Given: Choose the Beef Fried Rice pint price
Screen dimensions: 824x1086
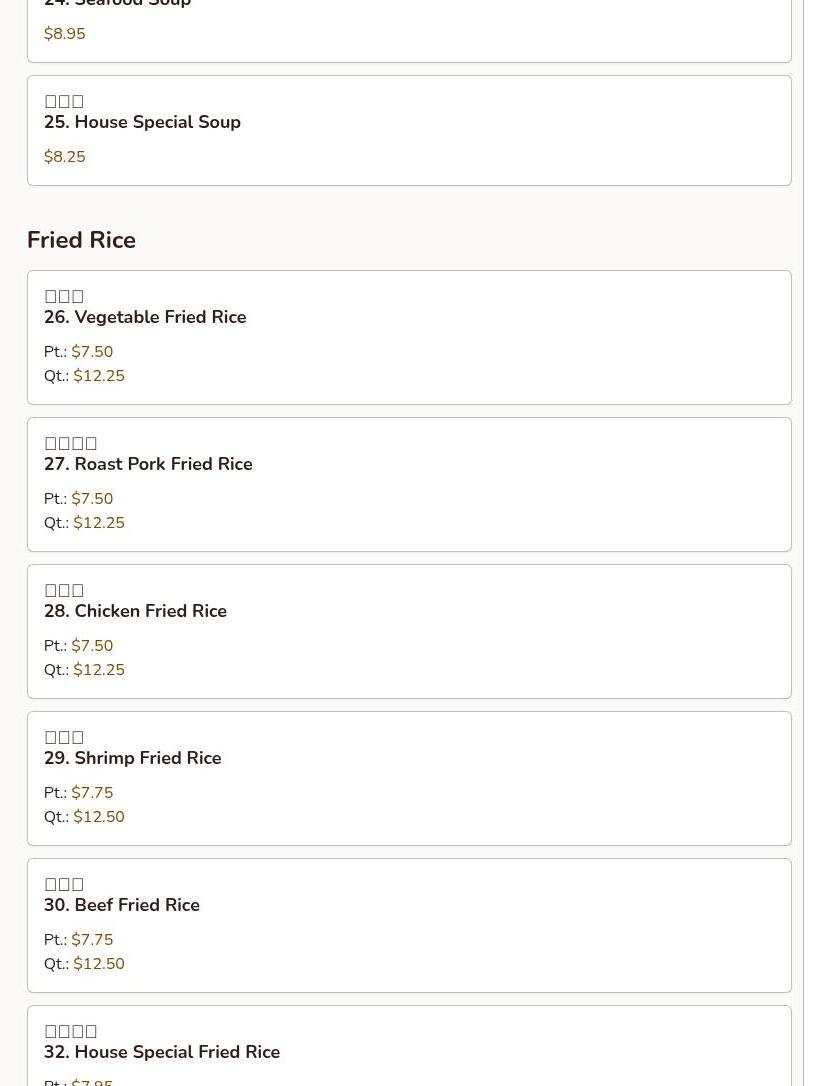Looking at the screenshot, I should pos(92,940).
